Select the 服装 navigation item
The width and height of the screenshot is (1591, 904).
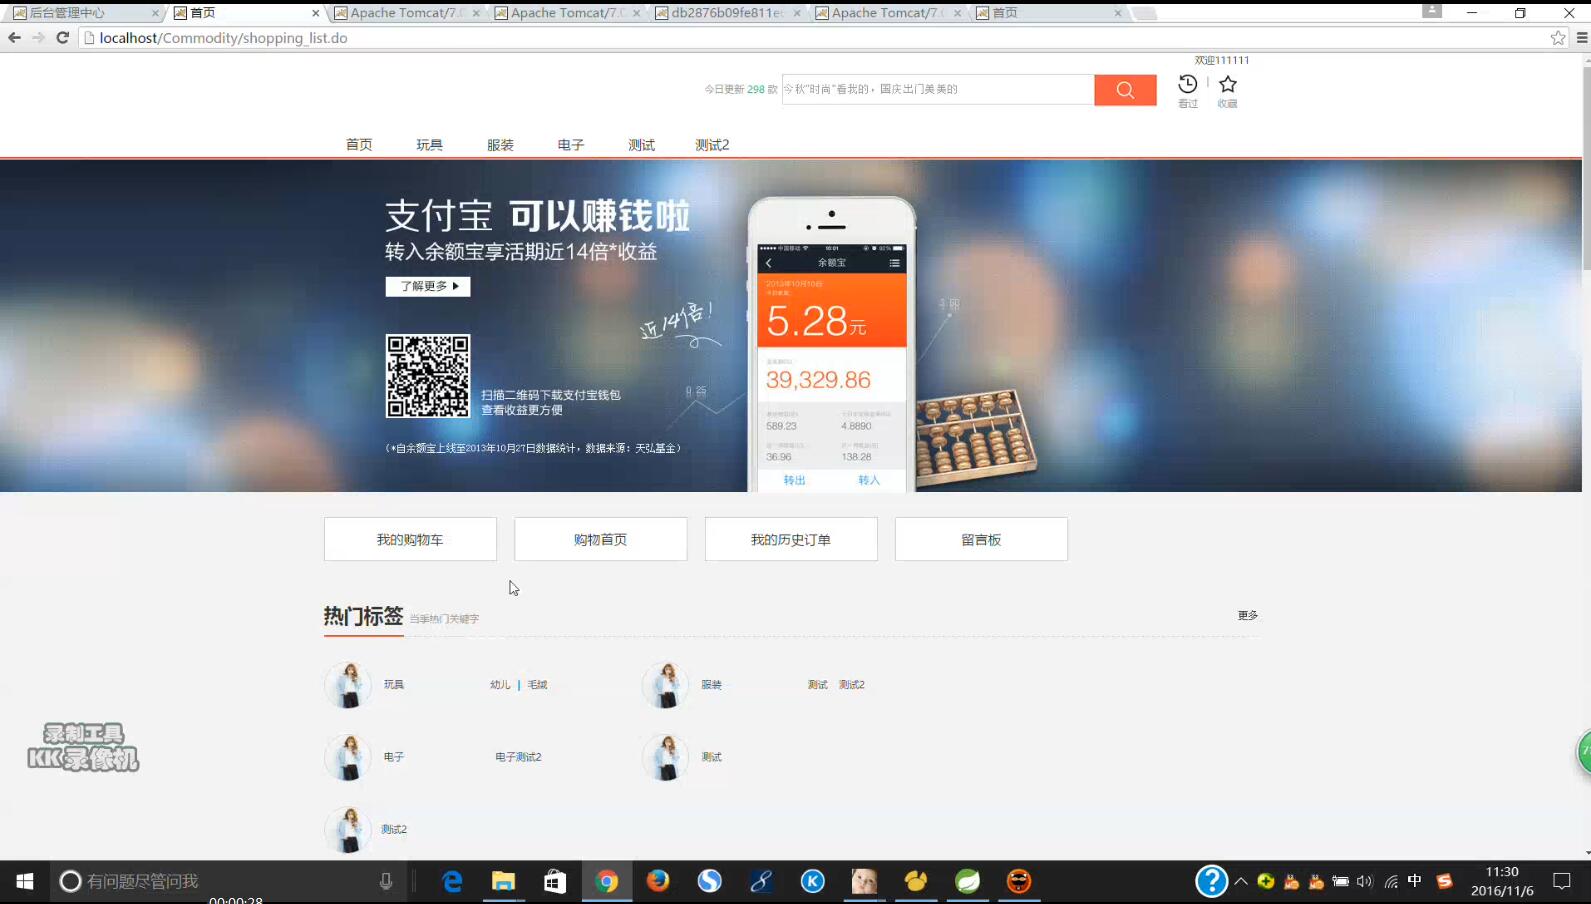(x=500, y=145)
